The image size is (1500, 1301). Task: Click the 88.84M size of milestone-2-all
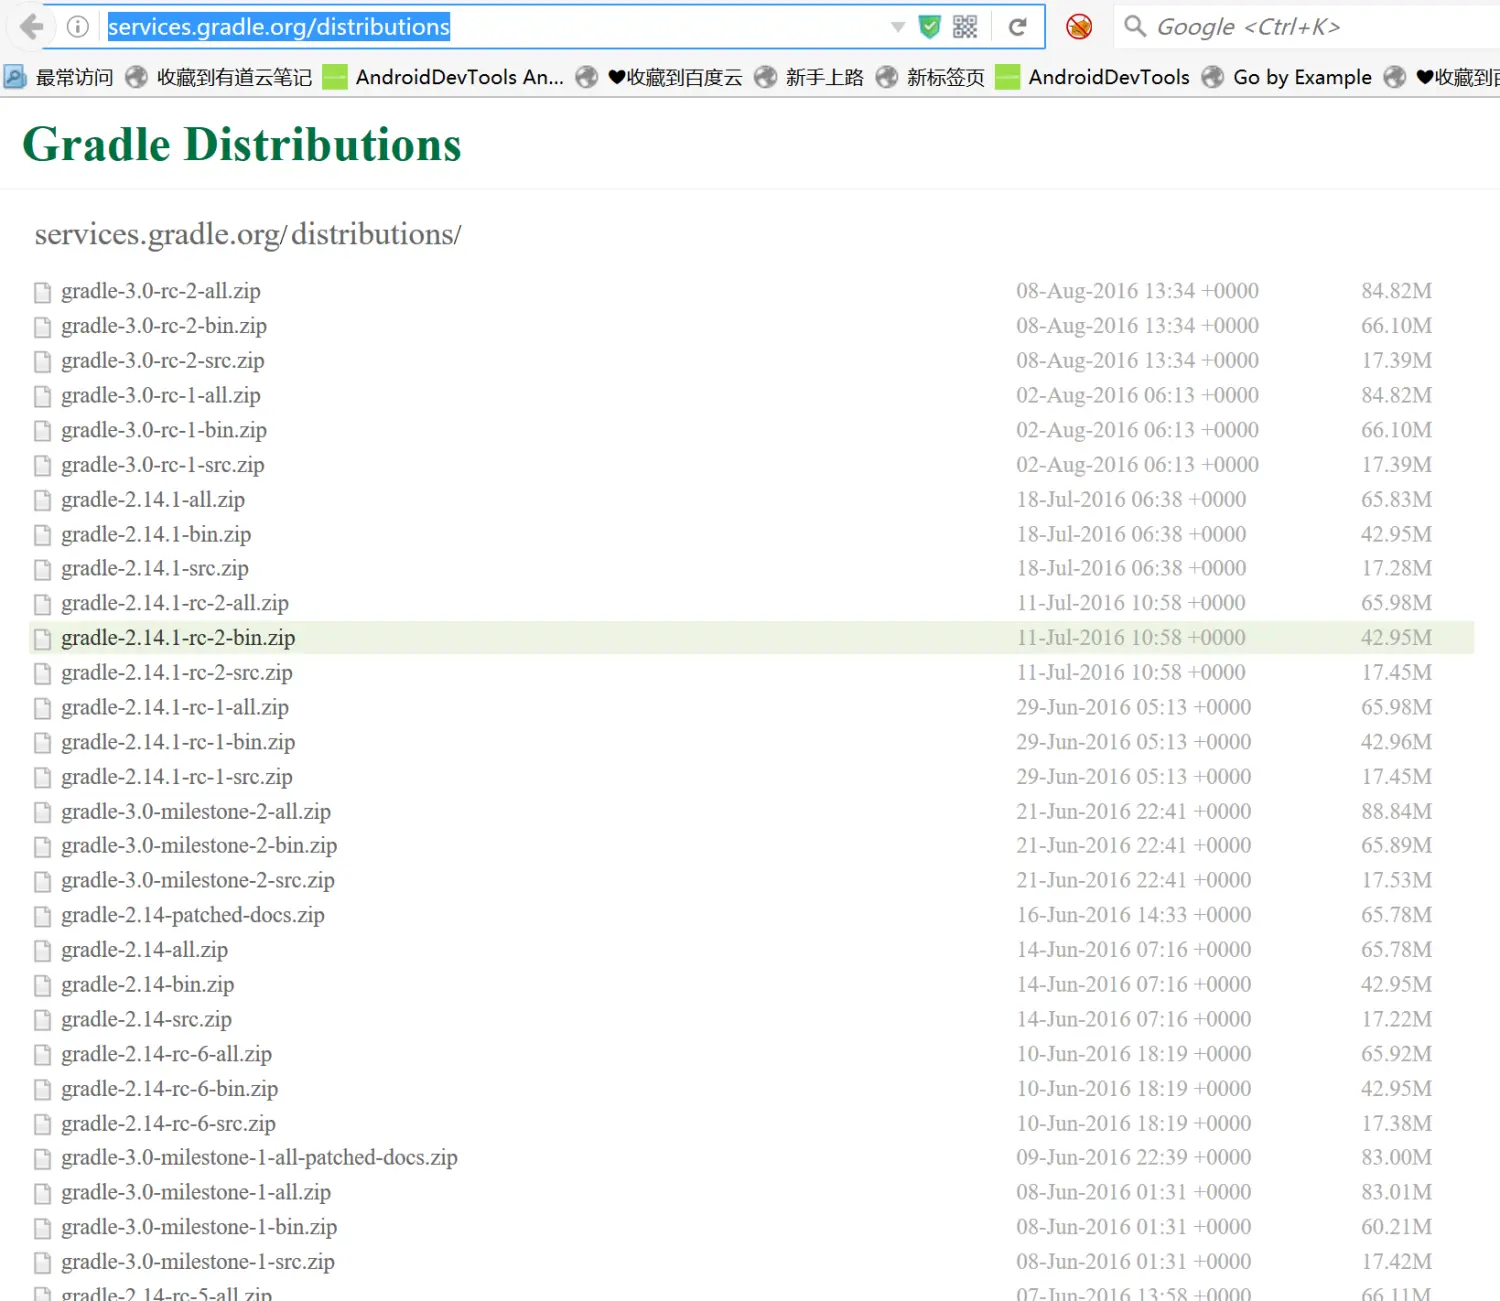[x=1396, y=811]
